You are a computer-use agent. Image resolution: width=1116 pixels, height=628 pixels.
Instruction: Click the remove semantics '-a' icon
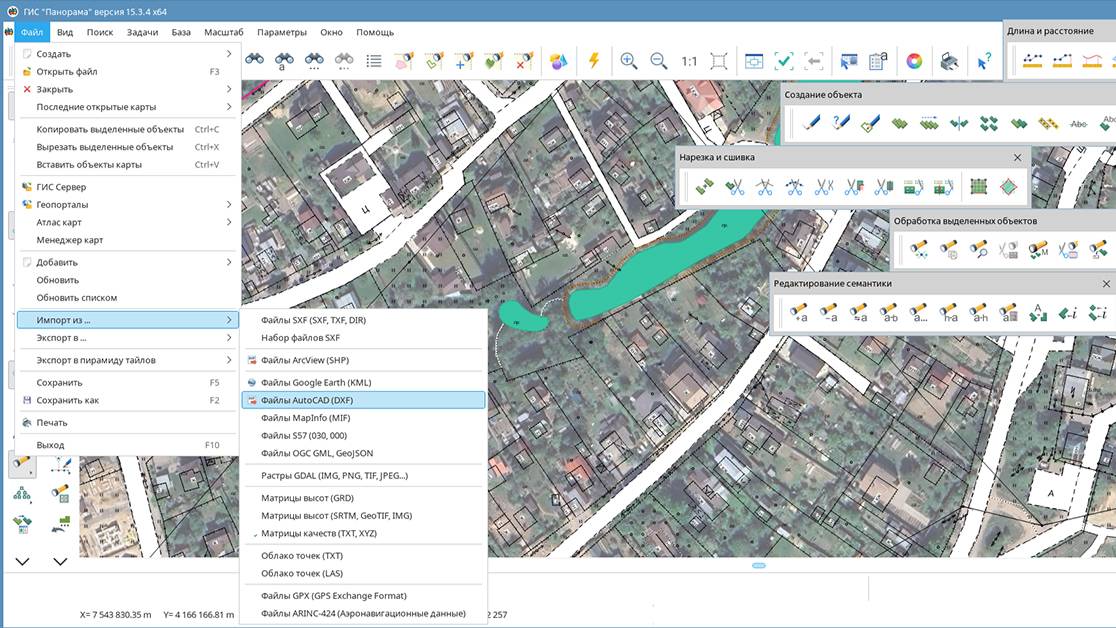click(828, 312)
